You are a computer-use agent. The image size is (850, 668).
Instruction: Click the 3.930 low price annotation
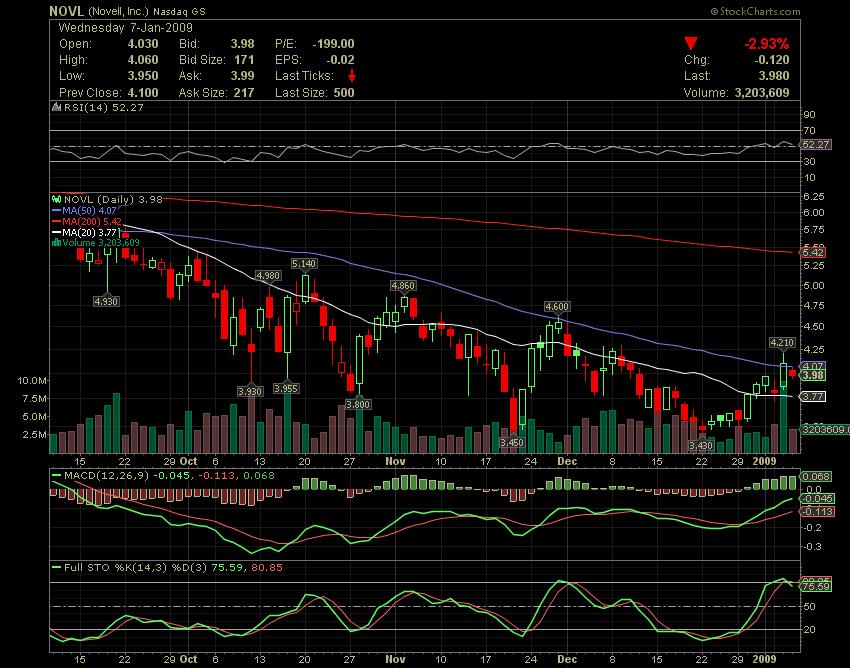pos(250,391)
